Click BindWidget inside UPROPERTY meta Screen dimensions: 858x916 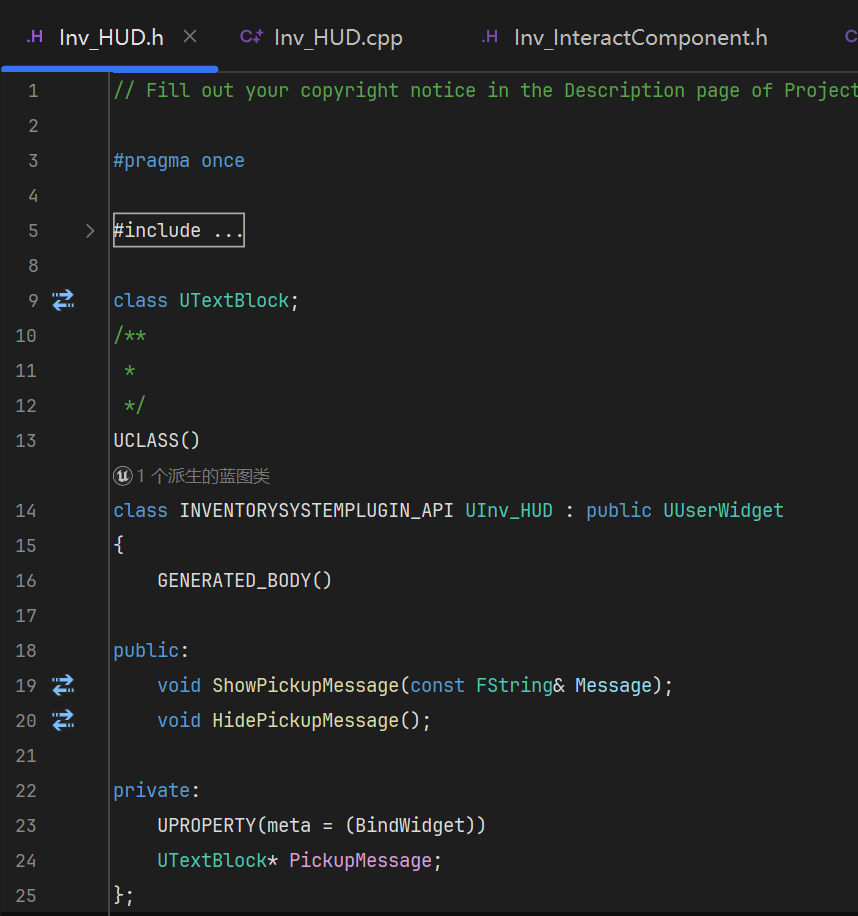410,825
